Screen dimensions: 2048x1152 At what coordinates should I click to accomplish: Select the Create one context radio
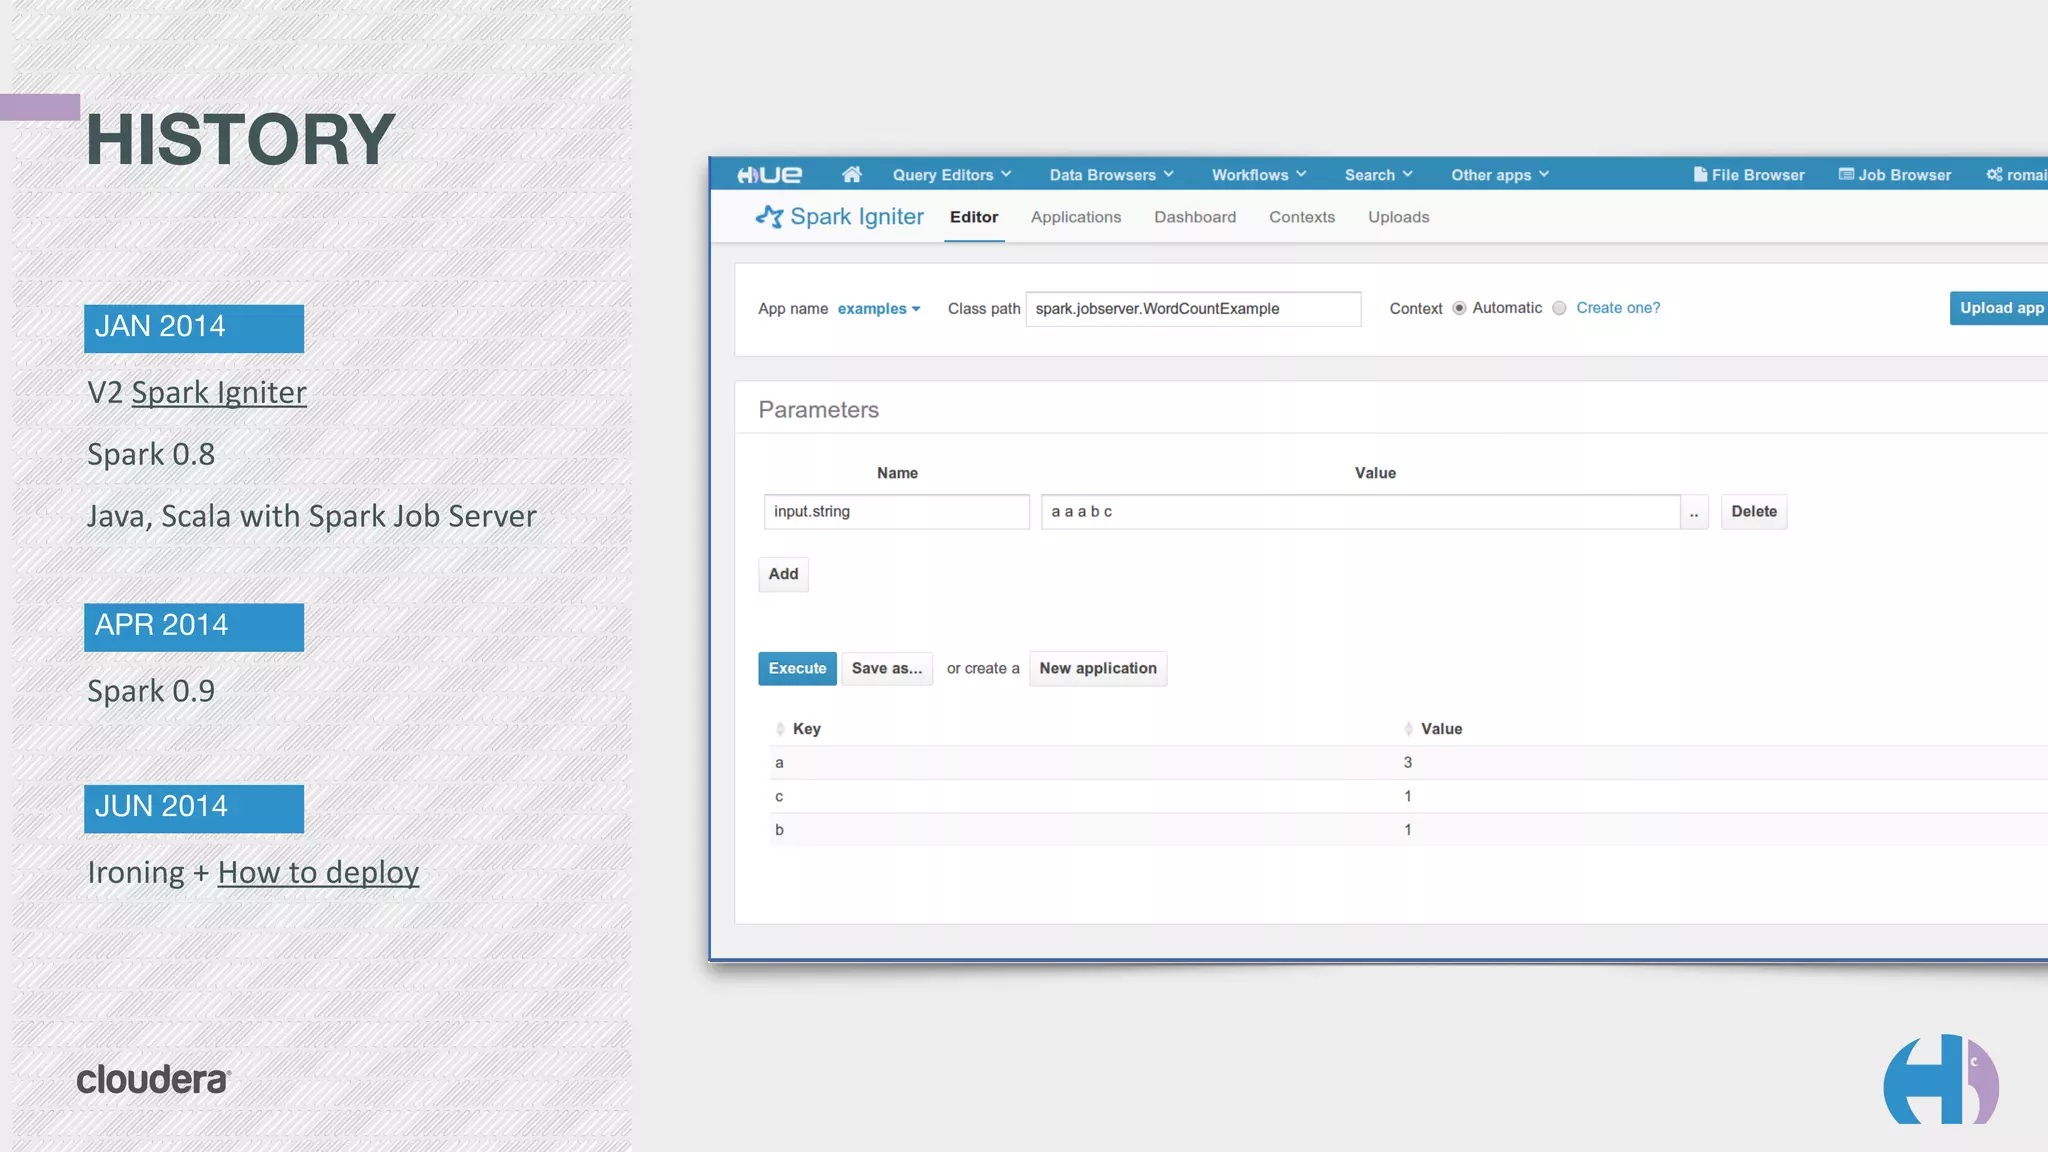pyautogui.click(x=1559, y=308)
